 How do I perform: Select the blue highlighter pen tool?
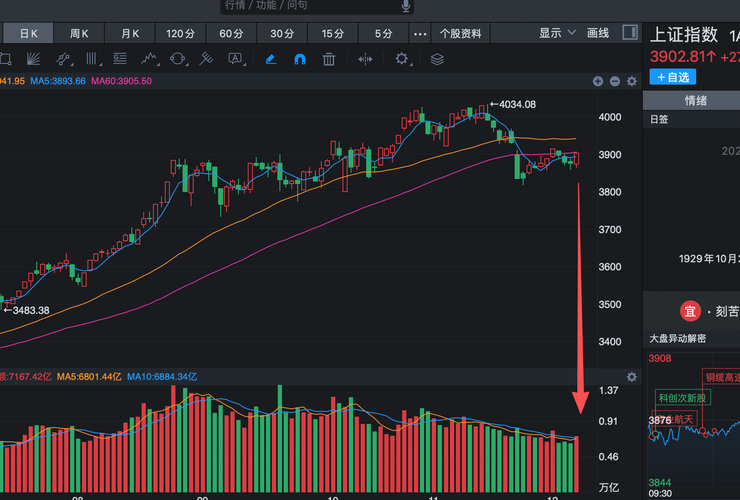[270, 59]
